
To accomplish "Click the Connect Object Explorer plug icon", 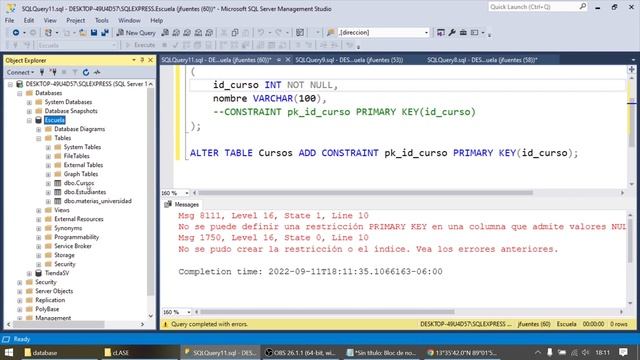I will (42, 72).
